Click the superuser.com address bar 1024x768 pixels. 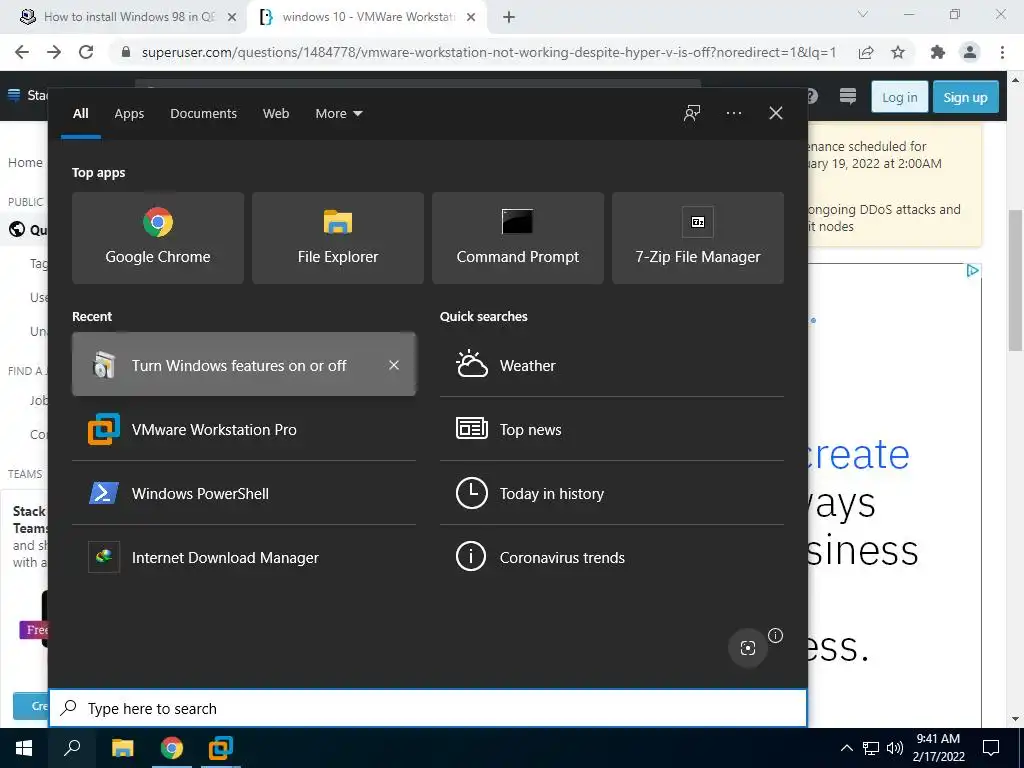(488, 52)
